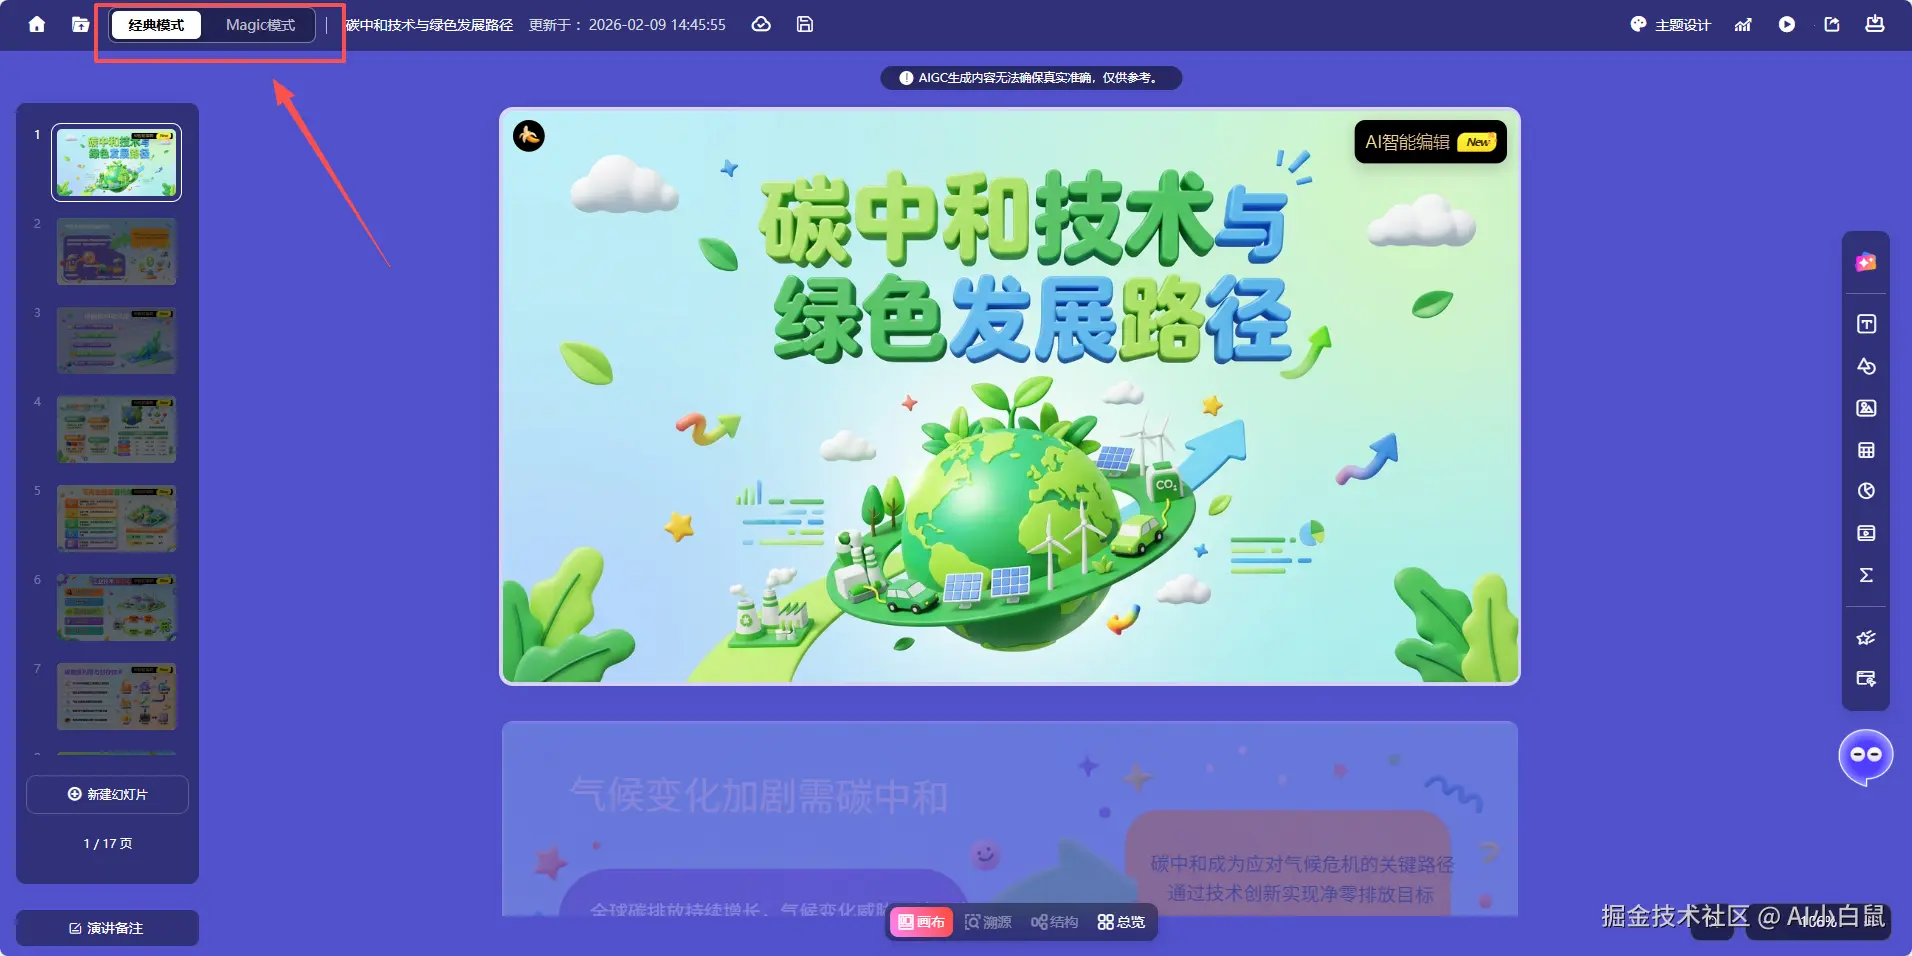Open the interaction settings icon in right toolbar

(1866, 679)
